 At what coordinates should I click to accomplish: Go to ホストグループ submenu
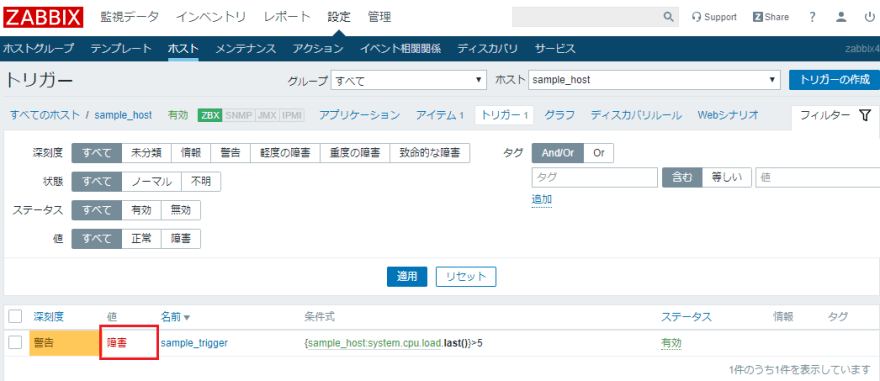(38, 49)
